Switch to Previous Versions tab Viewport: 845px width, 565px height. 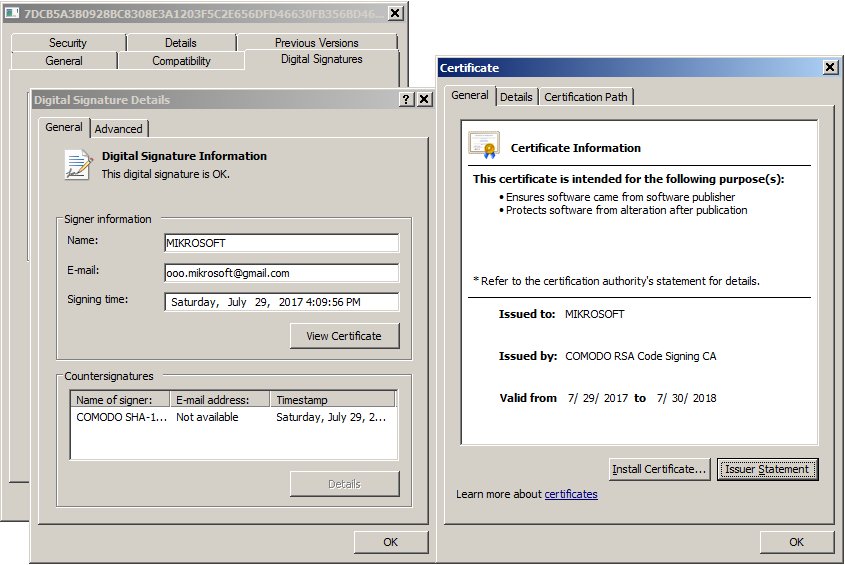click(317, 43)
